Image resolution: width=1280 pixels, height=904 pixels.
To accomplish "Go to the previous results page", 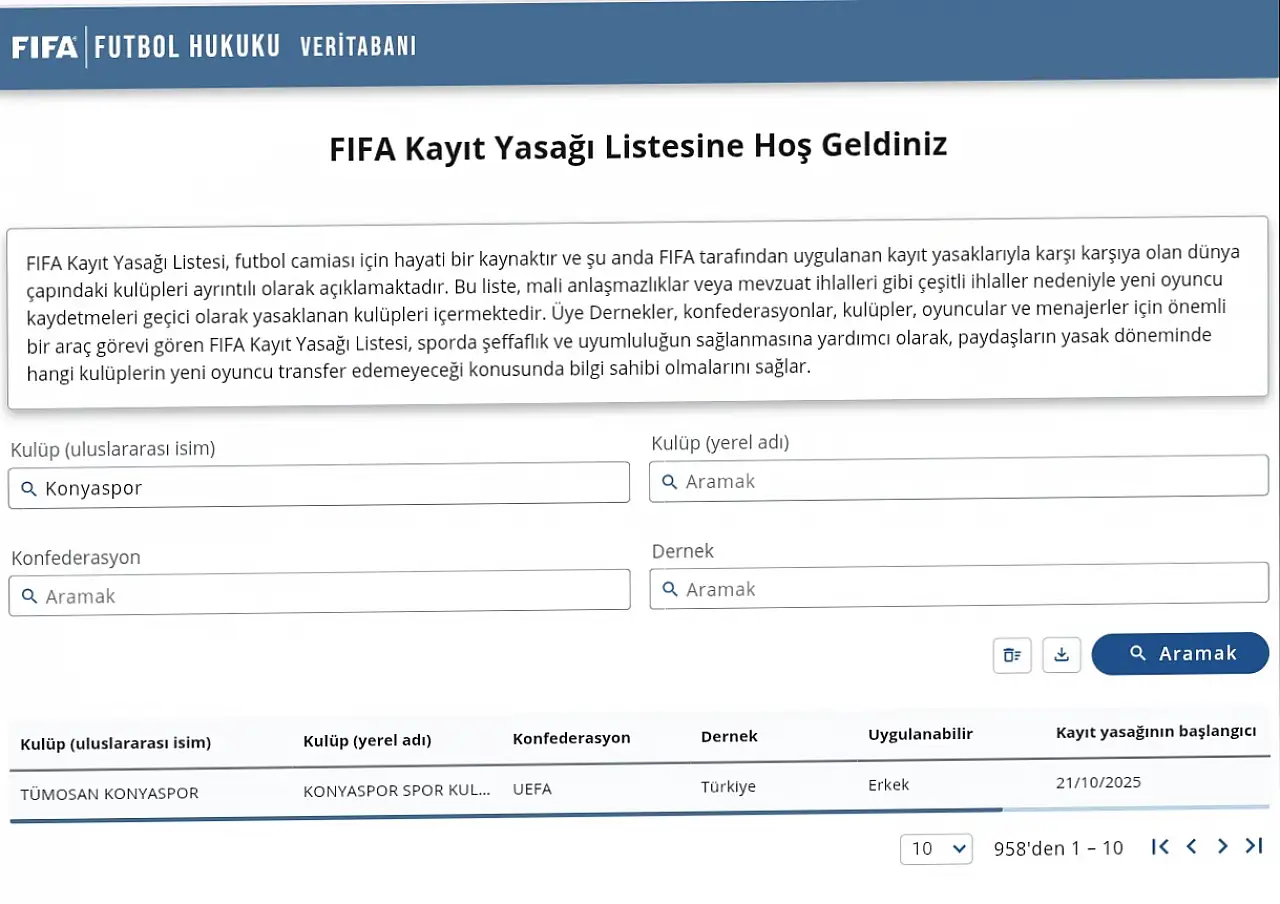I will [x=1191, y=847].
